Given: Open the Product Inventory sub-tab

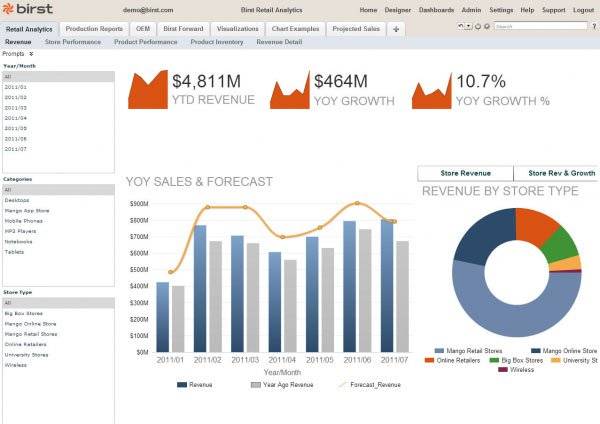Looking at the screenshot, I should click(x=216, y=43).
